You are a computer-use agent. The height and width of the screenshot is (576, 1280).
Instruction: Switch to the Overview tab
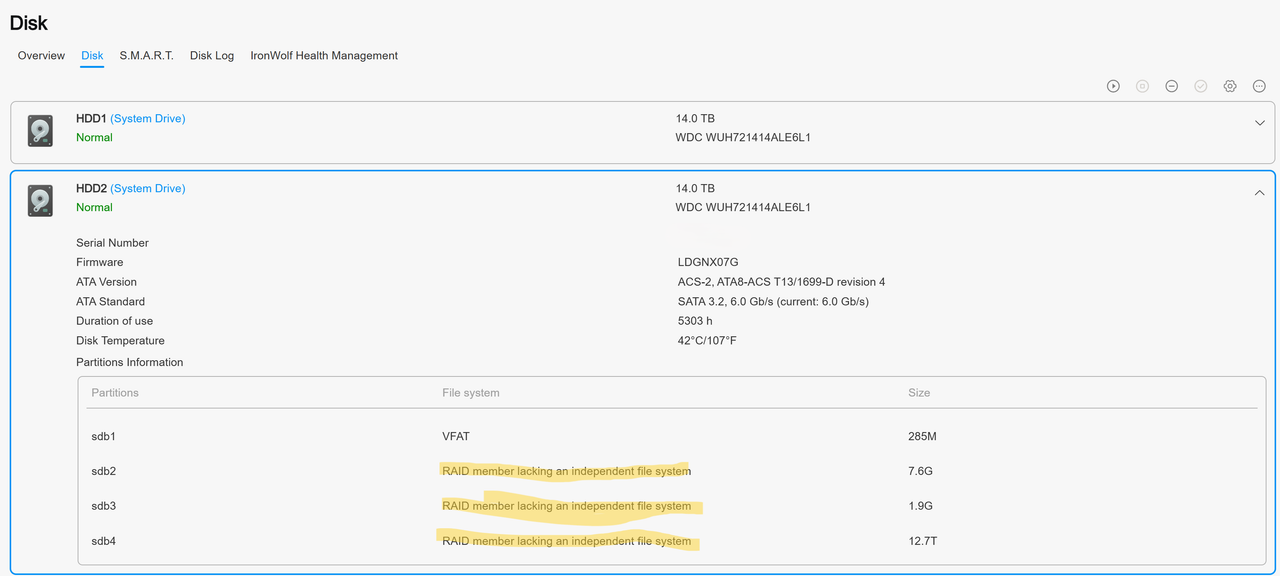[41, 56]
